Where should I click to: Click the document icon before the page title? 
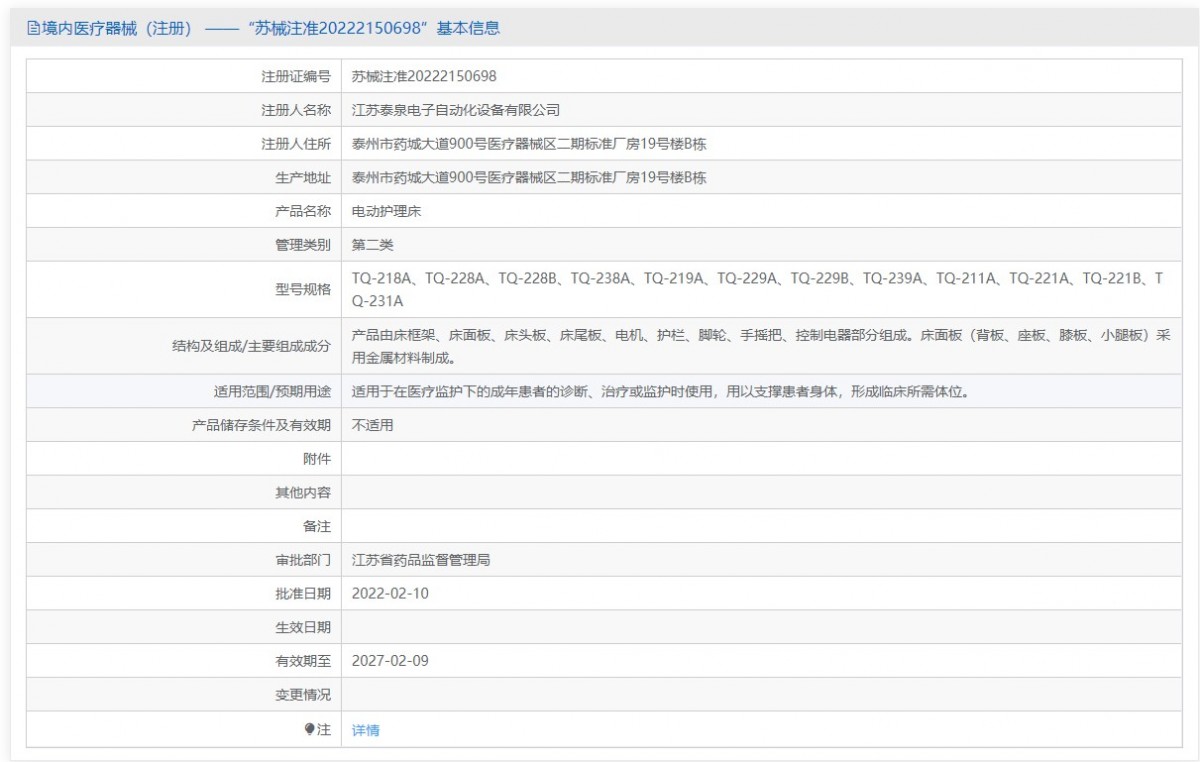tap(31, 27)
